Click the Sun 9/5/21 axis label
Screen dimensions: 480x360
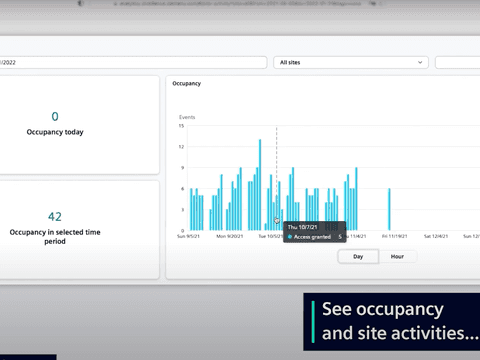coord(188,236)
